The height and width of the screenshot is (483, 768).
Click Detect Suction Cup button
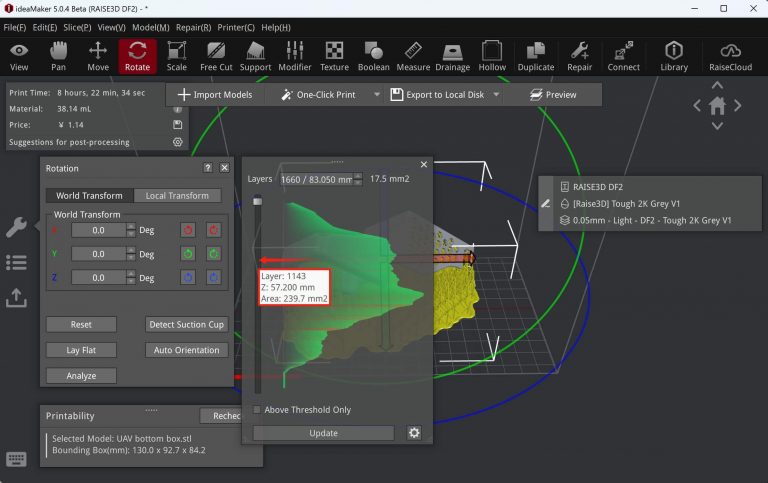click(187, 324)
